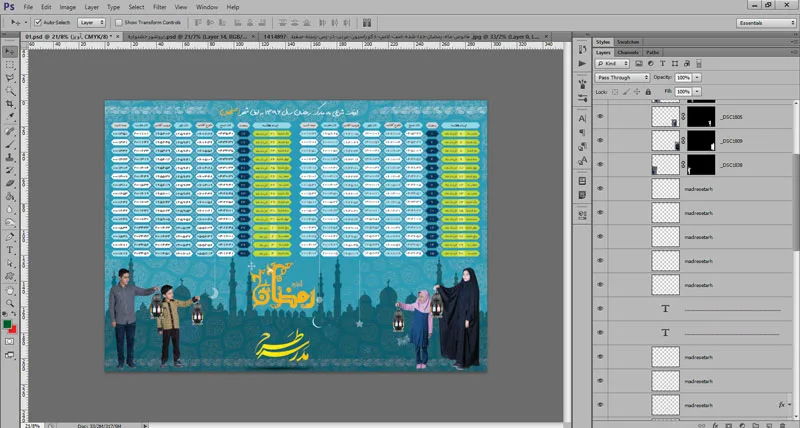Open Fill slider dropdown arrow
This screenshot has height=428, width=800.
coord(697,92)
